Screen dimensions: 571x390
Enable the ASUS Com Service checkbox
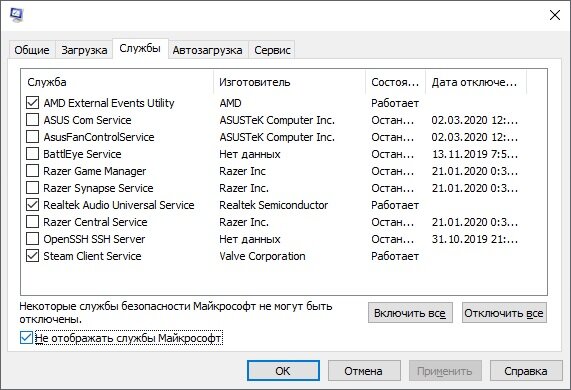click(x=32, y=120)
